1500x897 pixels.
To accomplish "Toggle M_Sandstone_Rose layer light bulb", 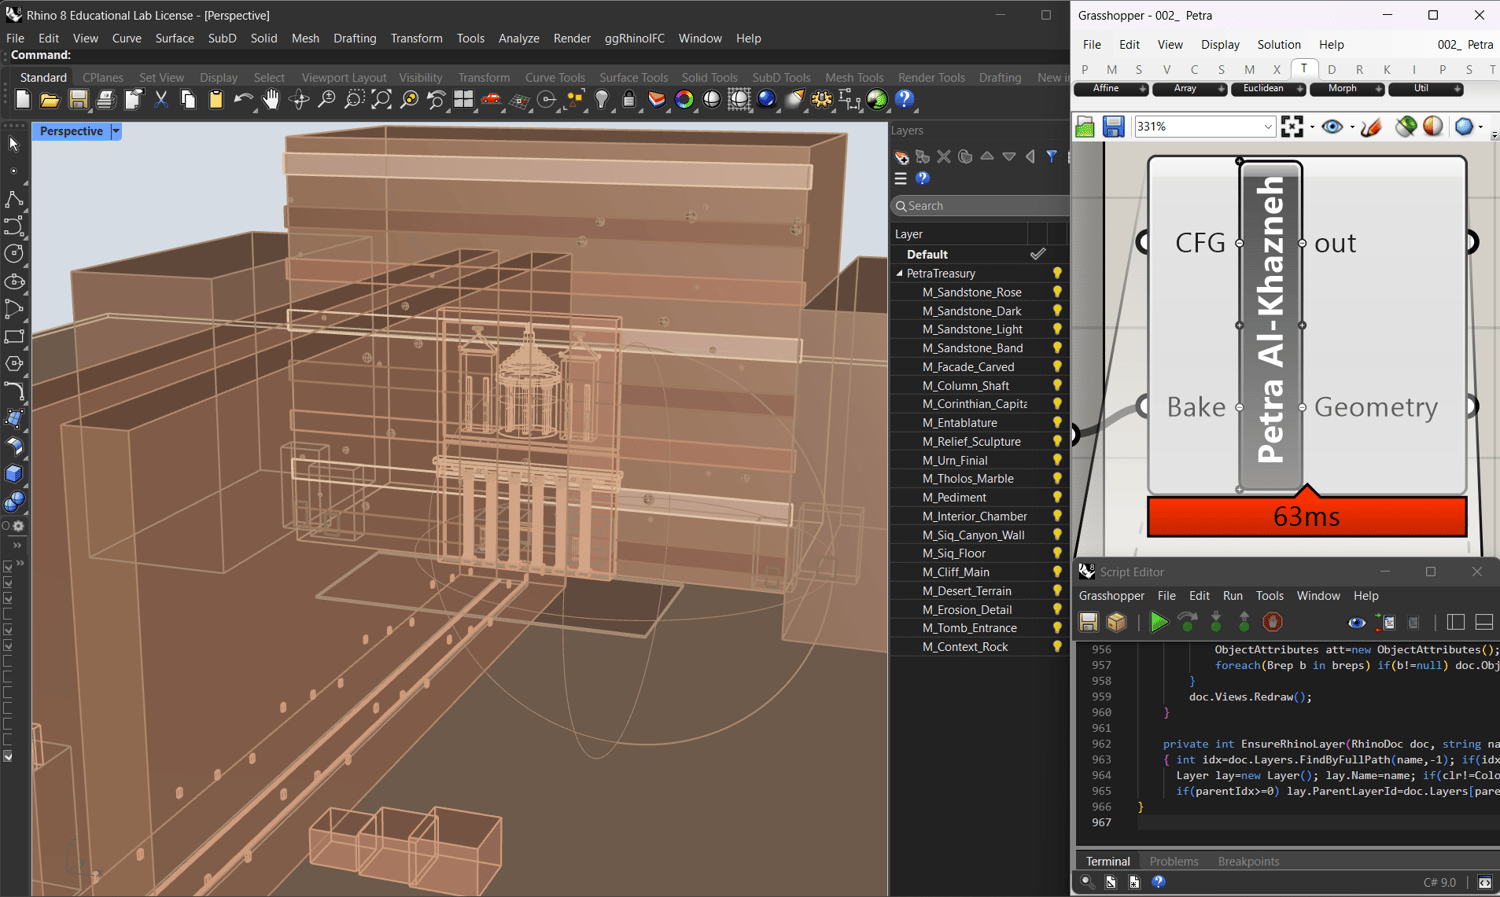I will pos(1056,293).
